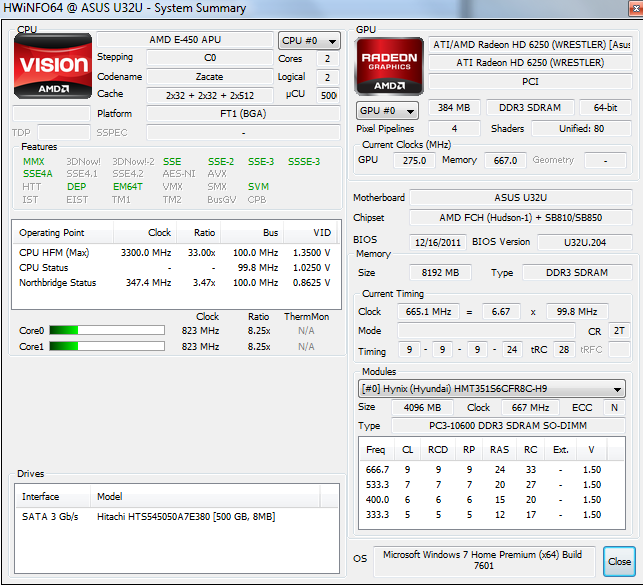The width and height of the screenshot is (643, 585).
Task: Open the CPU #0 selector dropdown
Action: click(x=309, y=41)
